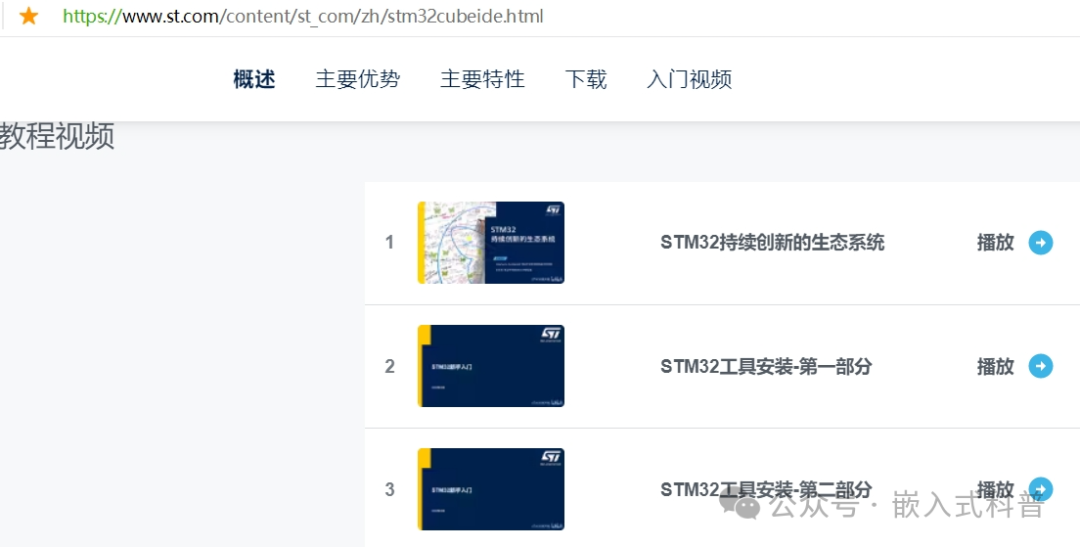Click the orange bookmark star icon

(28, 15)
